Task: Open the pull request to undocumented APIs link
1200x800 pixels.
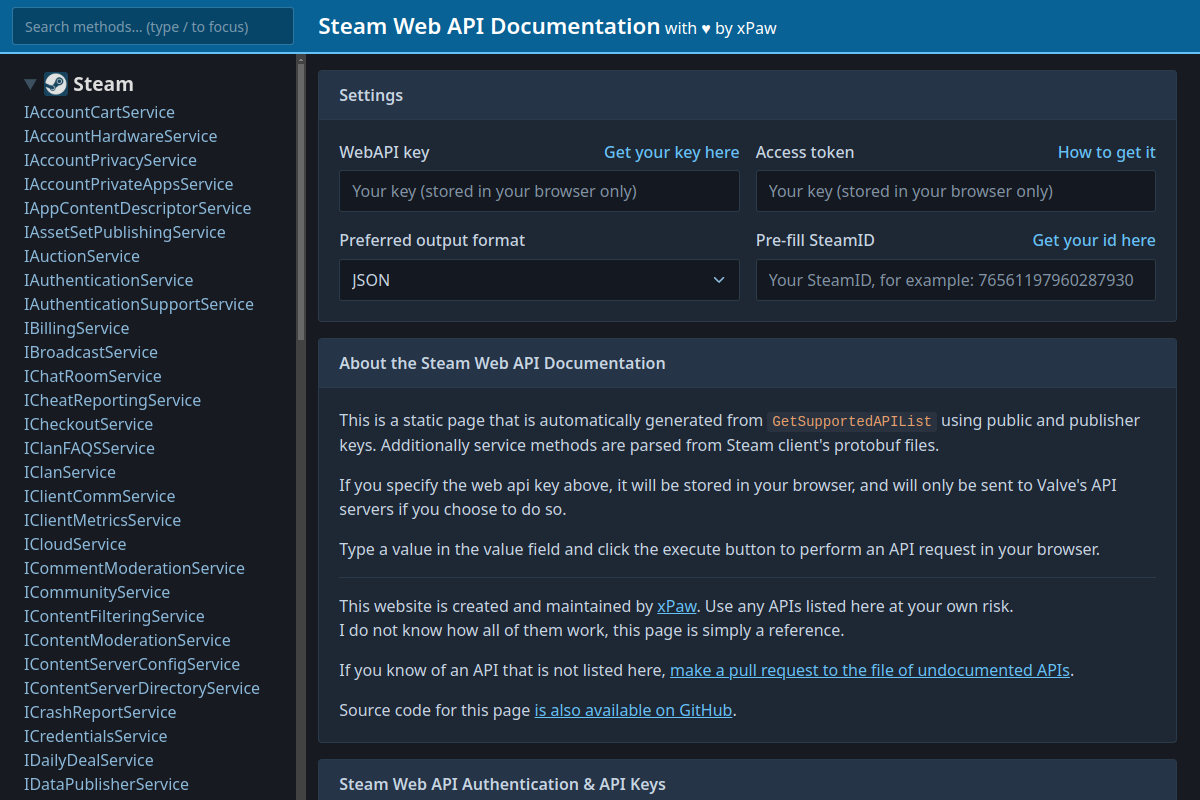Action: [x=871, y=670]
